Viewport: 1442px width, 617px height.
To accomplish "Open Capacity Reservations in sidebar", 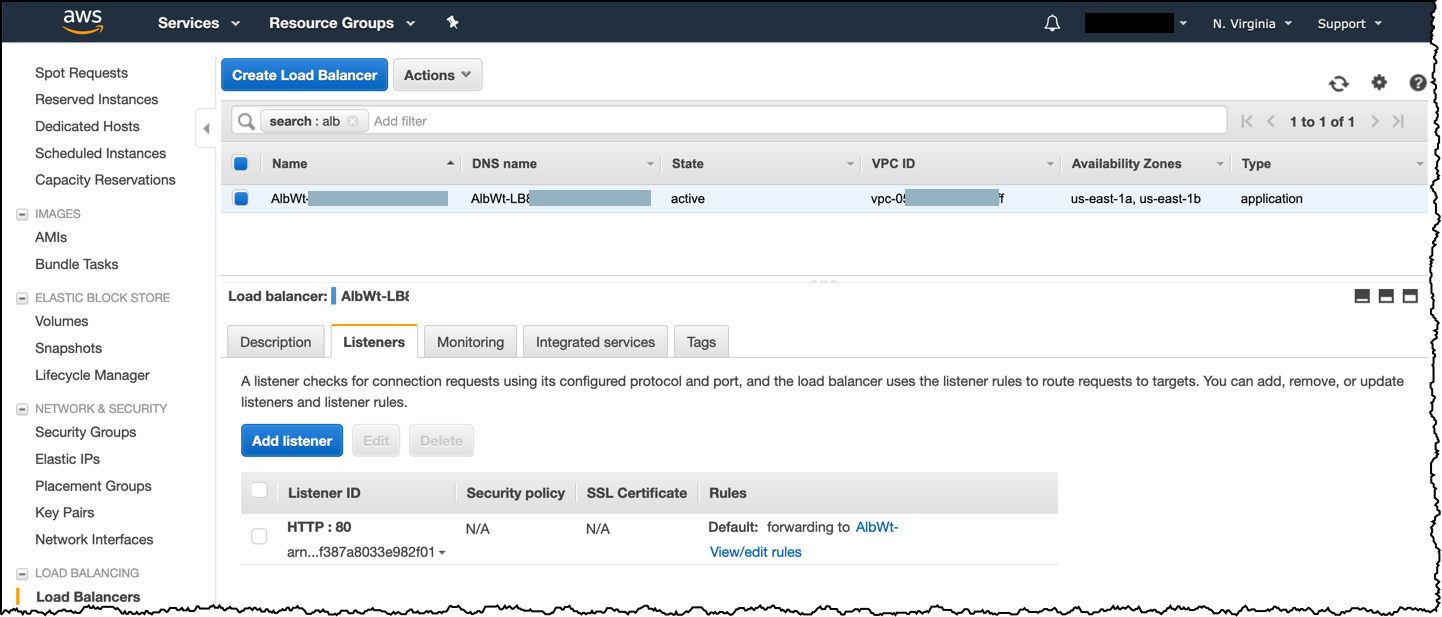I will click(x=105, y=180).
